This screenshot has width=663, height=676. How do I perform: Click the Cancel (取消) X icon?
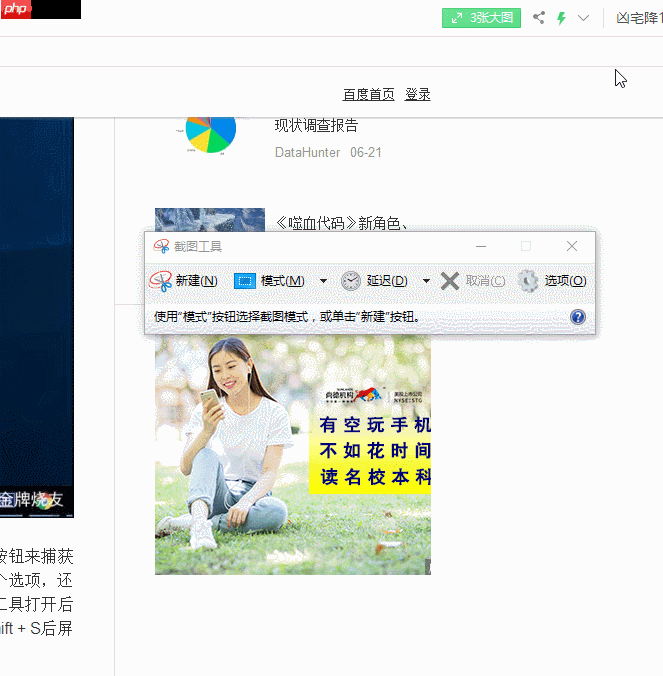(450, 281)
